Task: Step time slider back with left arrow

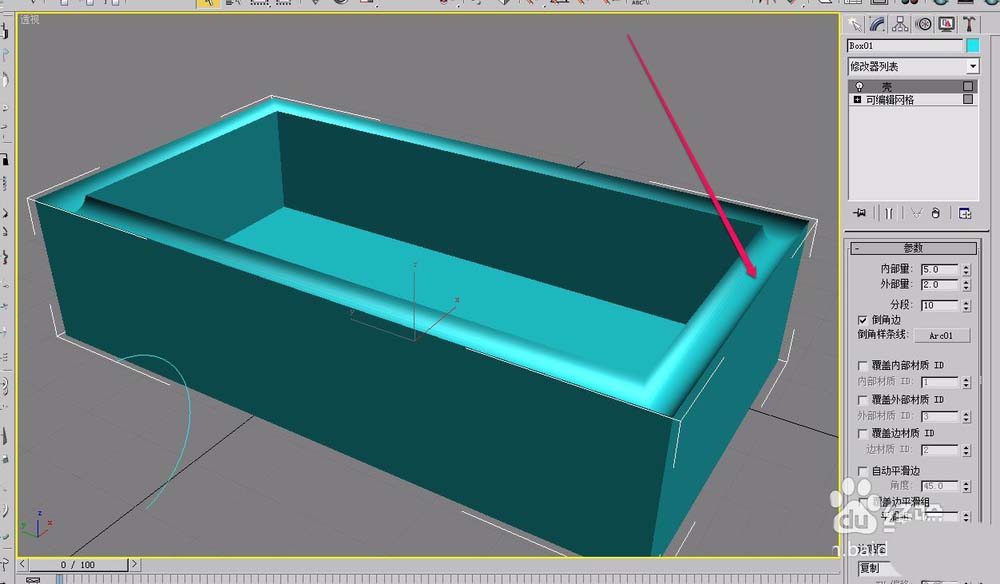Action: click(22, 564)
